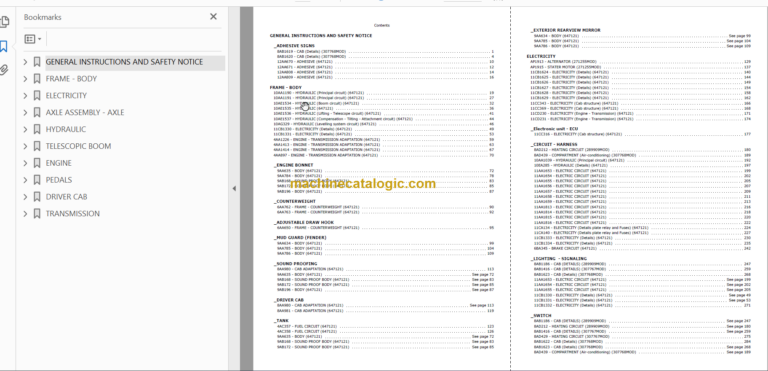Click bookmark icon beside FRAME - BODY
Image resolution: width=768 pixels, height=371 pixels.
[37, 79]
